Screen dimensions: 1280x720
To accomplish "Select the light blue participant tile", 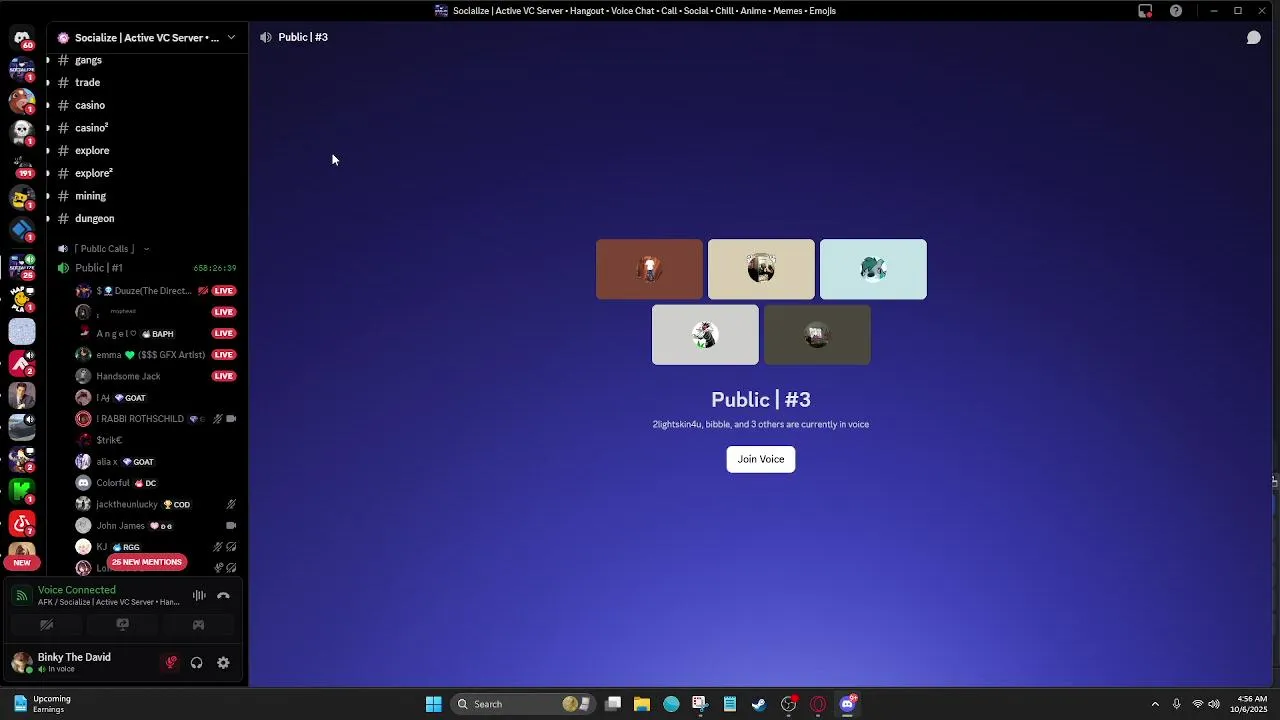I will [x=873, y=269].
